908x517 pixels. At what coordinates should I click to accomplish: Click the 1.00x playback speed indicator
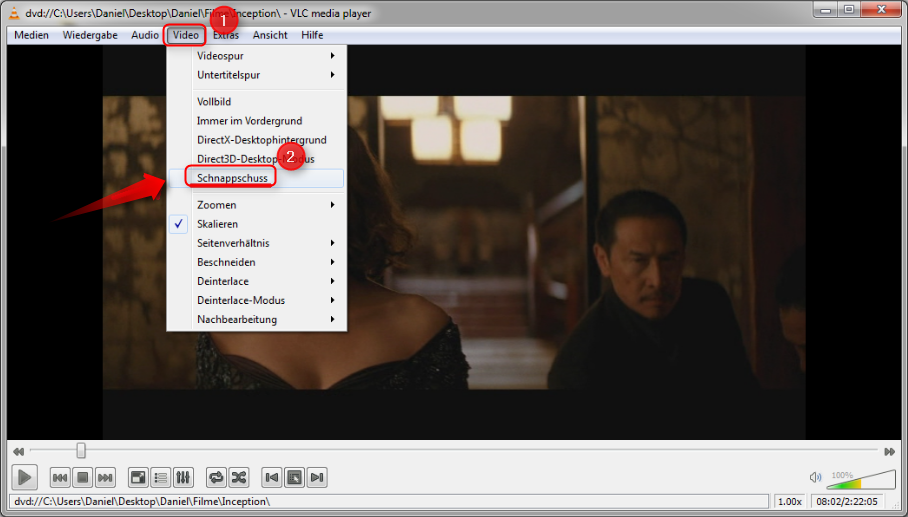tap(790, 501)
